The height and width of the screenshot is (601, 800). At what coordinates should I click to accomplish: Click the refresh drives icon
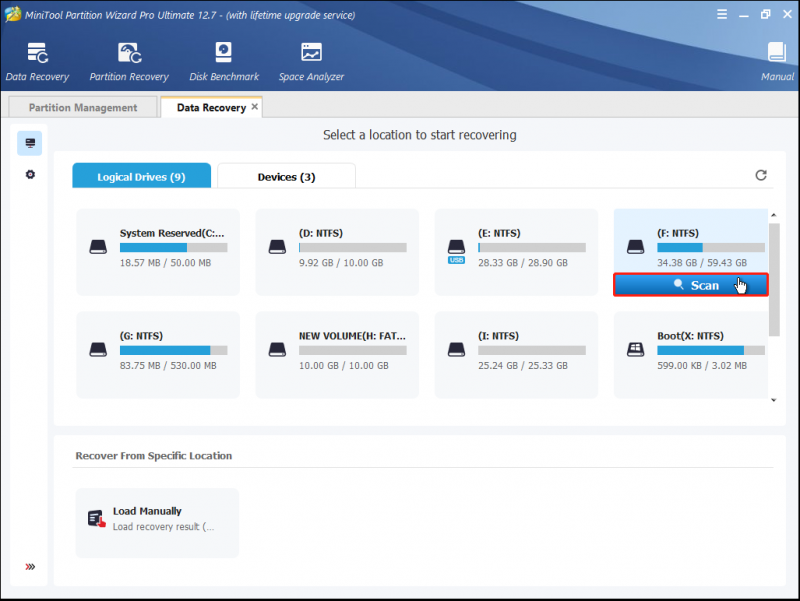point(761,176)
